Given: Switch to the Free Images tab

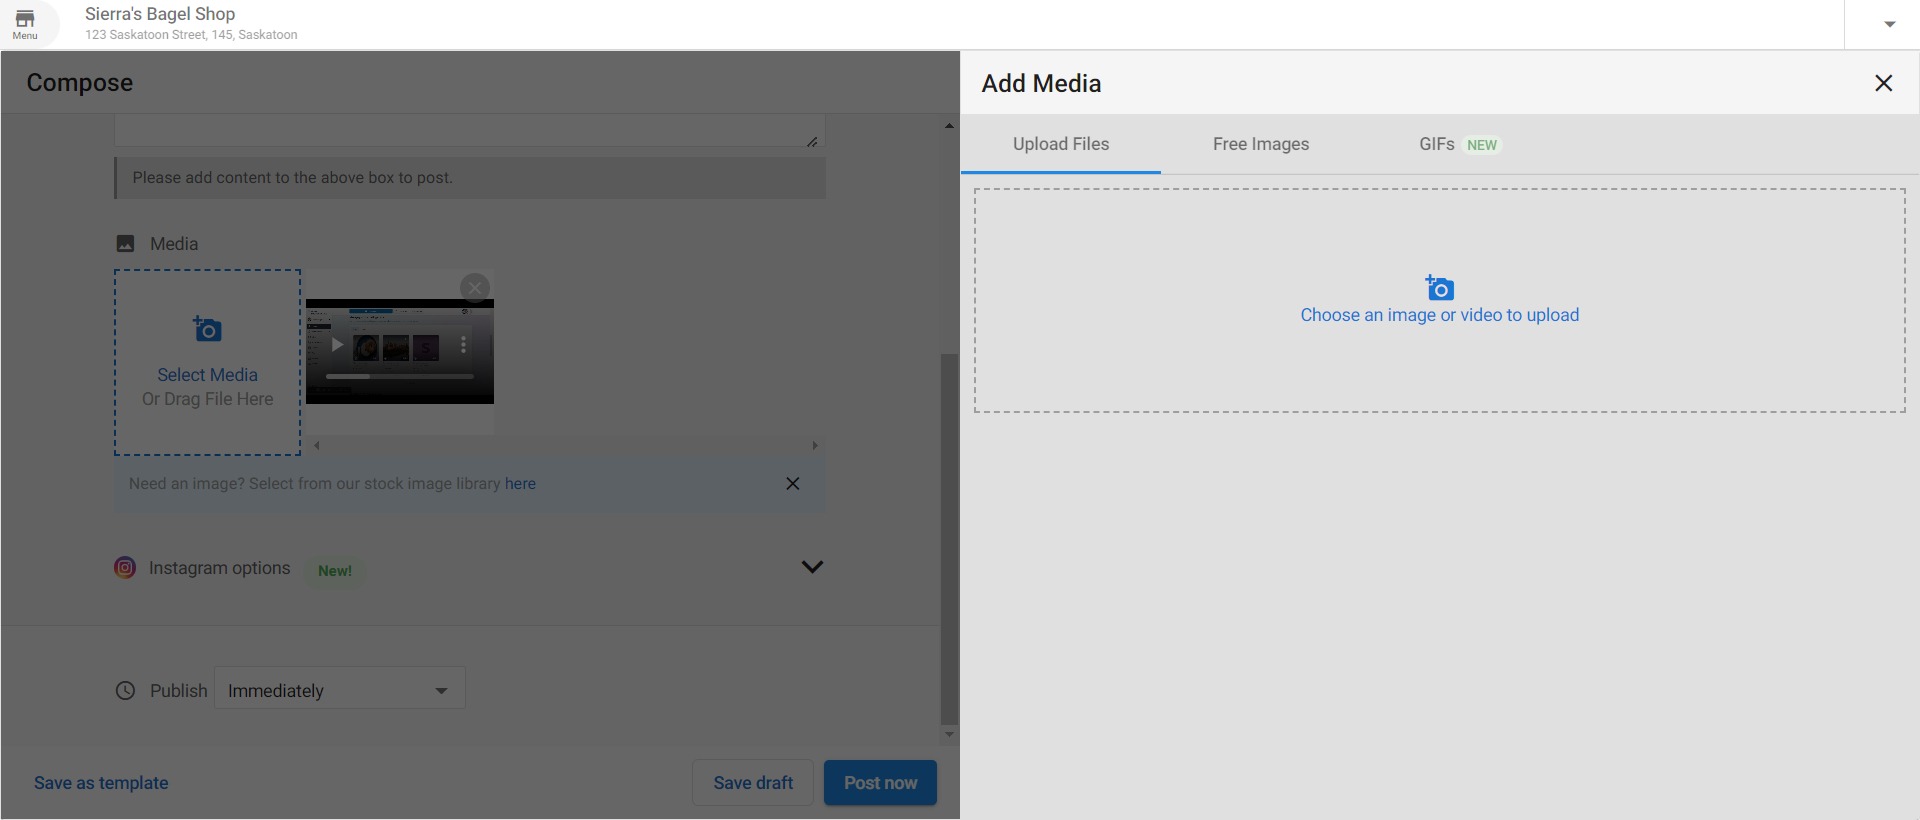Looking at the screenshot, I should coord(1261,144).
